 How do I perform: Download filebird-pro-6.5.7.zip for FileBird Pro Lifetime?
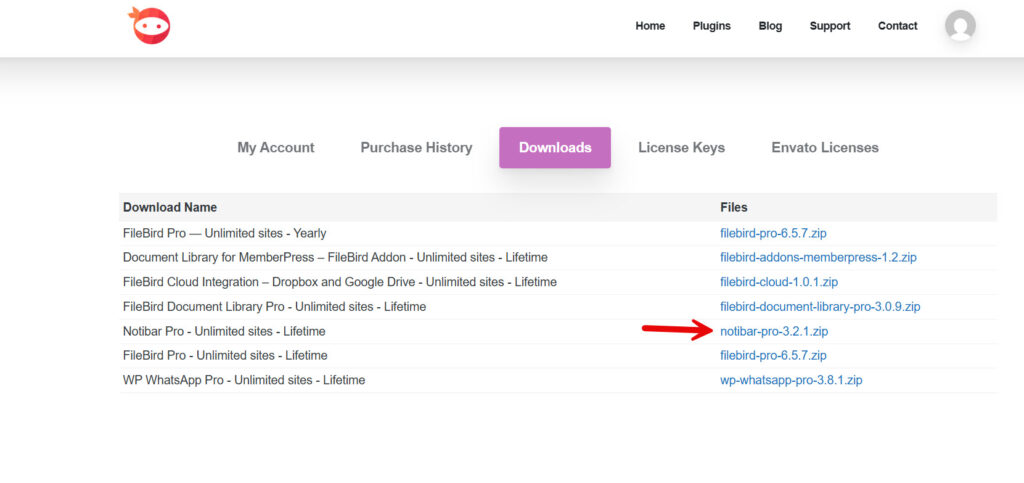(x=773, y=356)
